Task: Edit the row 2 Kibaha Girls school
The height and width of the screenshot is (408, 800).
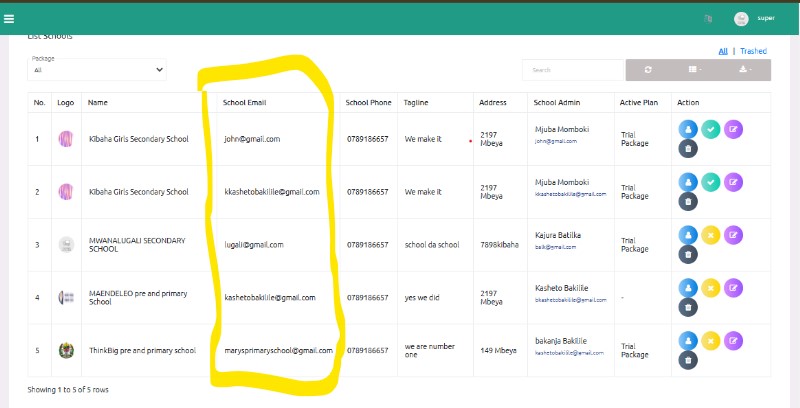Action: [734, 181]
